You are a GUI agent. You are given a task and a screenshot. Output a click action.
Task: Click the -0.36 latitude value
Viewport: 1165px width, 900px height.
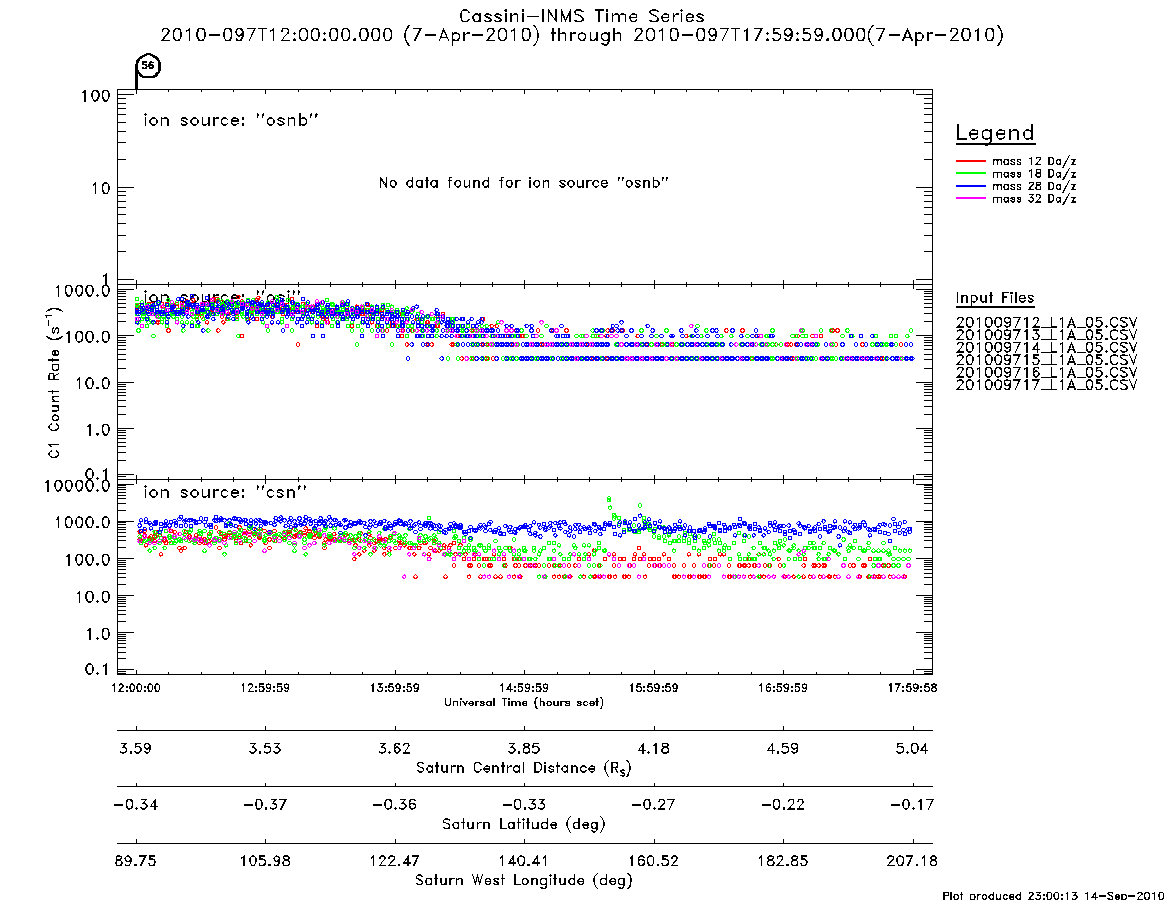395,805
